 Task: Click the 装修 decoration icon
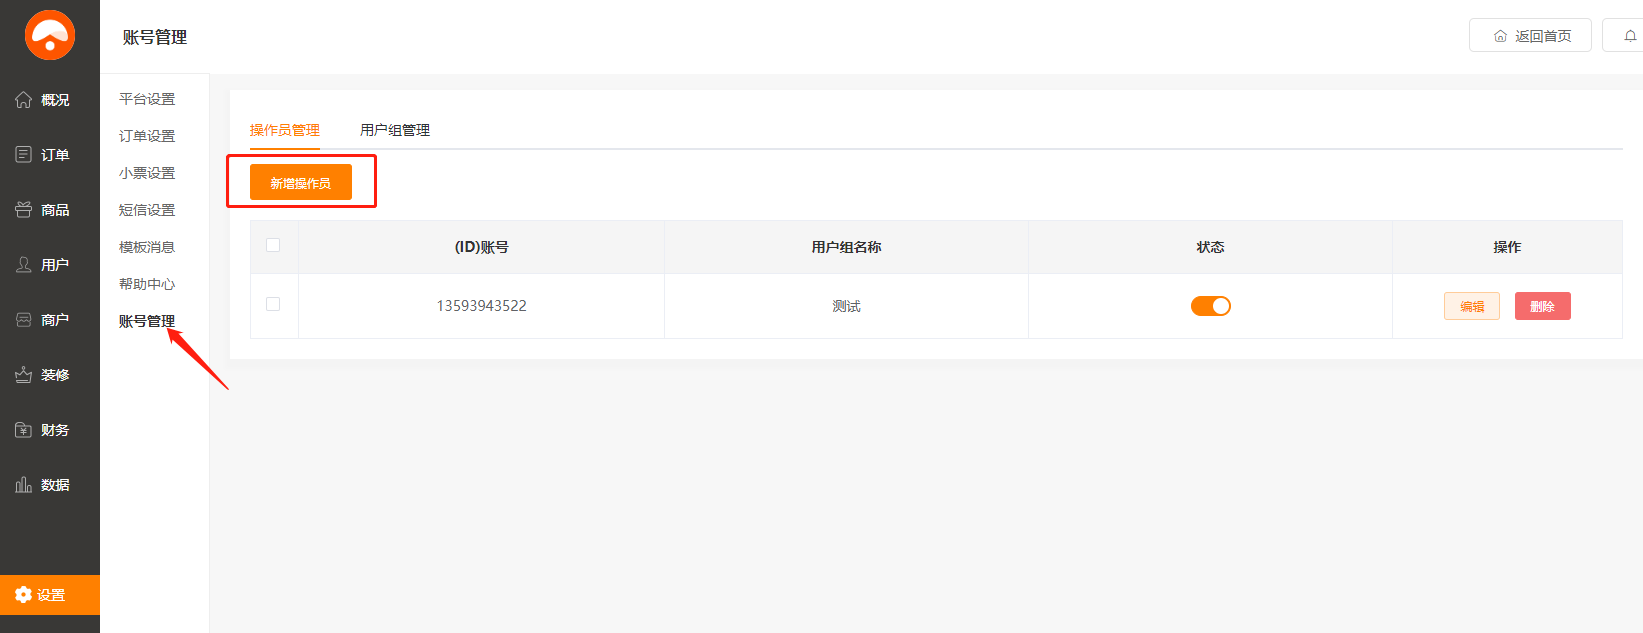point(24,375)
